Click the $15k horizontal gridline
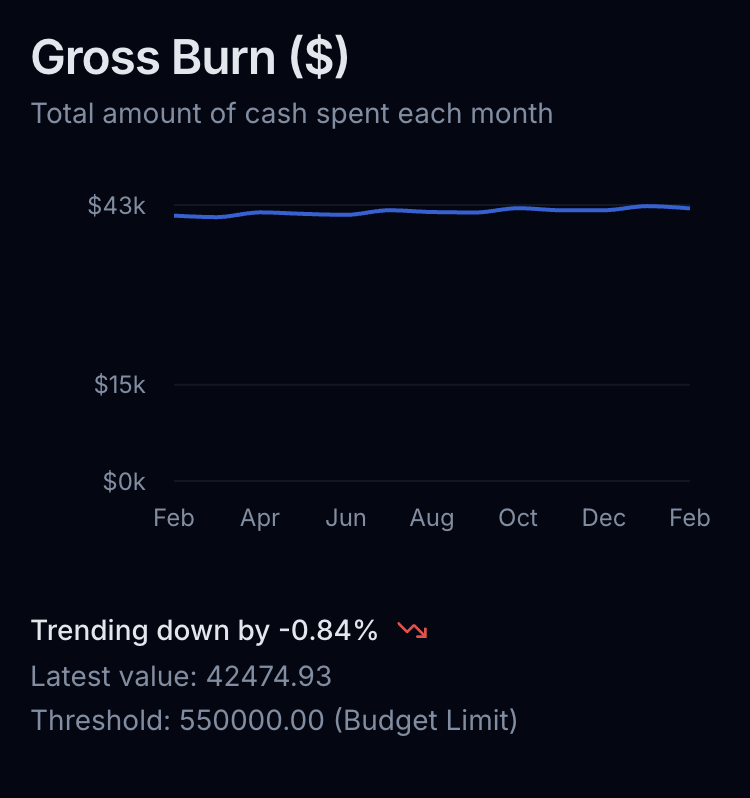Viewport: 750px width, 798px height. (432, 384)
